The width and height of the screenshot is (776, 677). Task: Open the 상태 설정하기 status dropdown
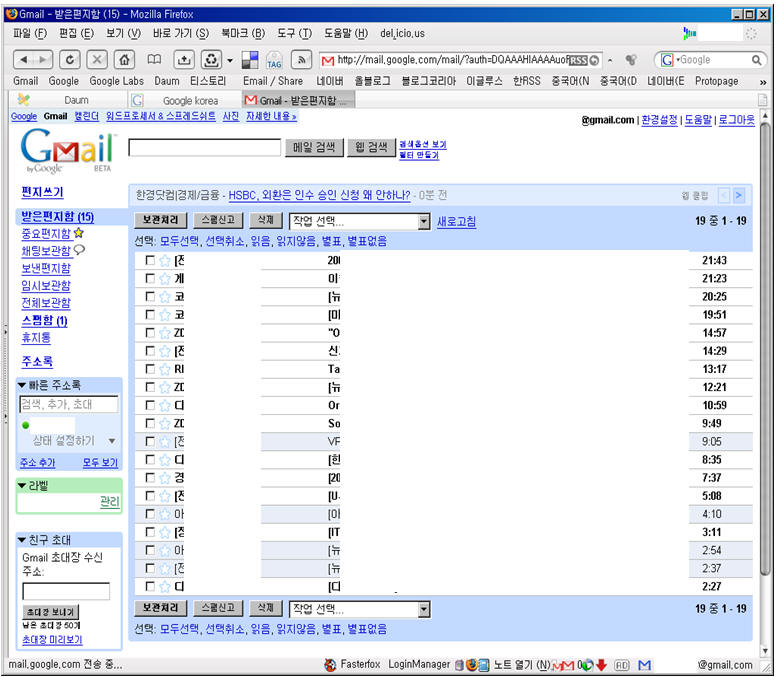pyautogui.click(x=112, y=441)
